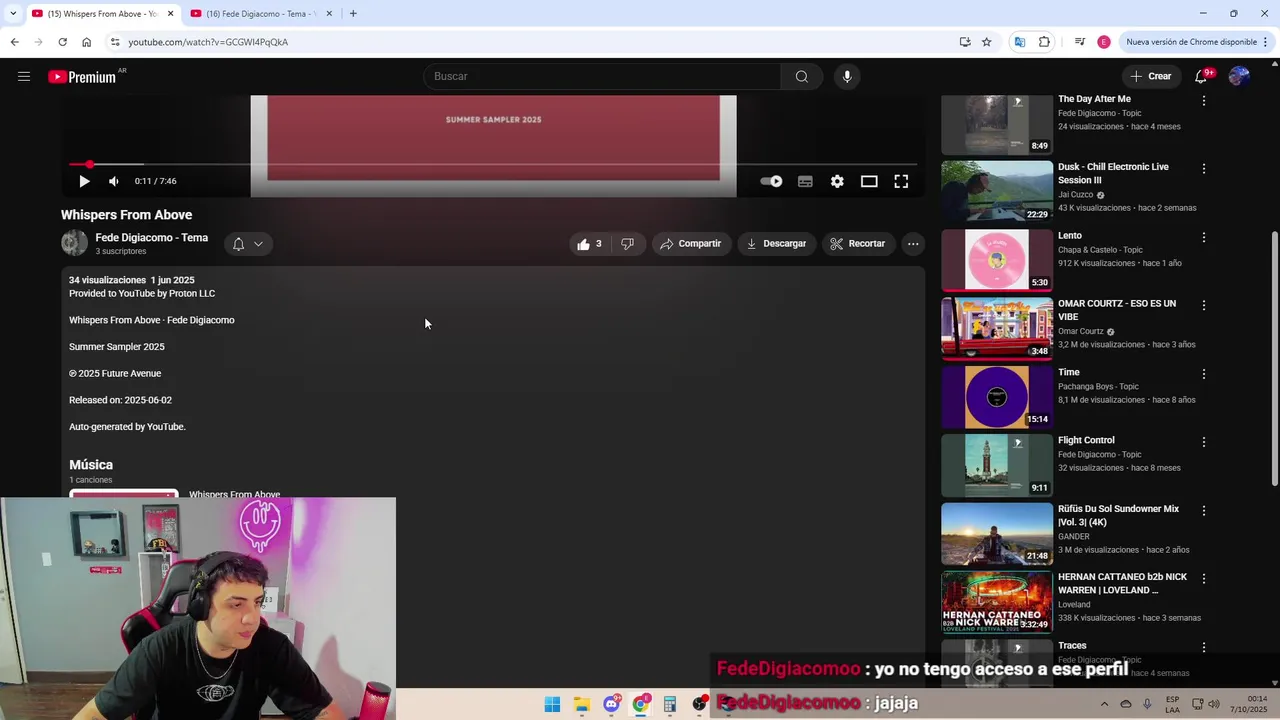Open options for Rüfüs Du Sol Sundowner Mix
1280x720 pixels.
(1204, 510)
